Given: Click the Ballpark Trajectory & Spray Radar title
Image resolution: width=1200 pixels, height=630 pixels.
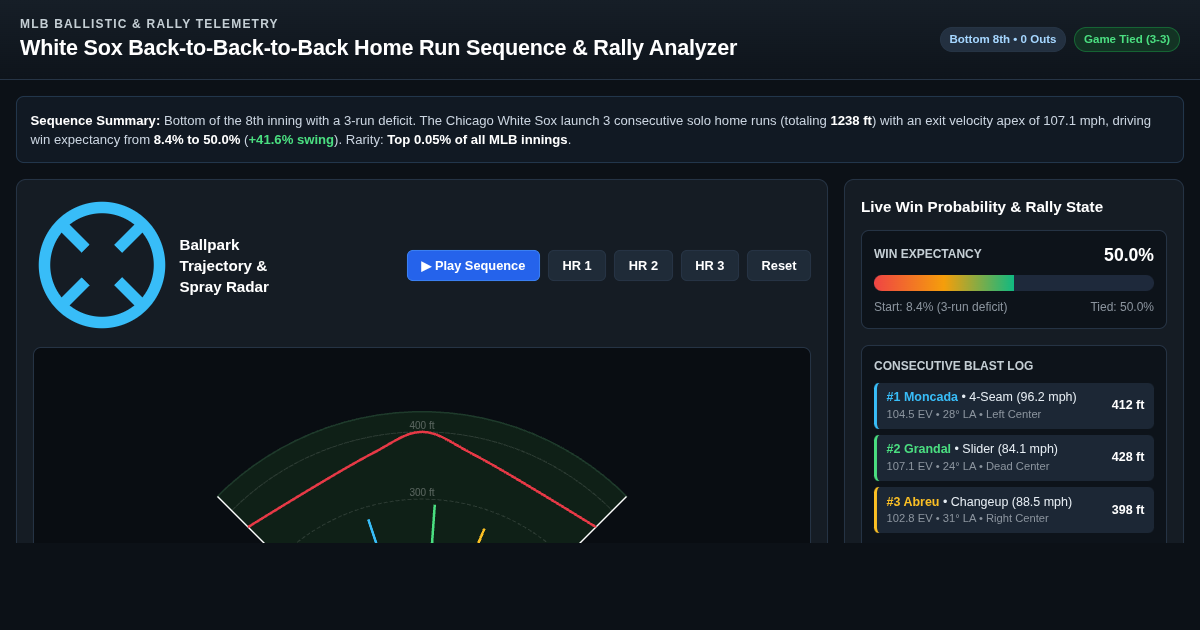Looking at the screenshot, I should (x=224, y=265).
